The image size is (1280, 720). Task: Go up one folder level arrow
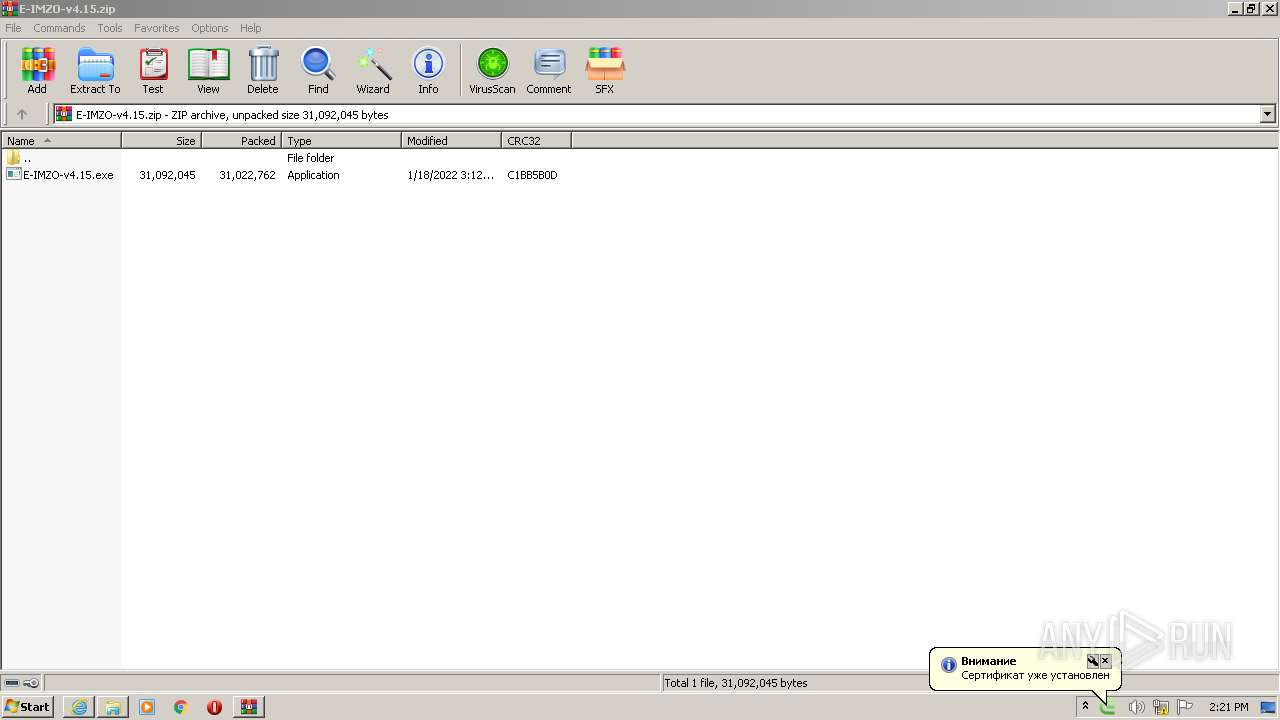[x=22, y=114]
